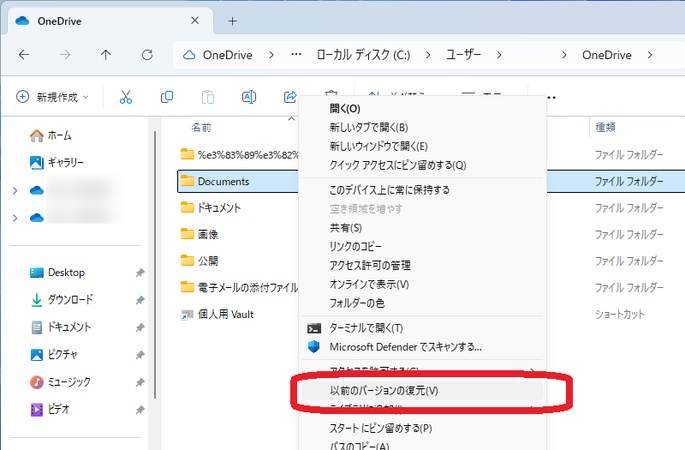Click the pin icon next to ミュージック
The height and width of the screenshot is (450, 685).
point(140,382)
